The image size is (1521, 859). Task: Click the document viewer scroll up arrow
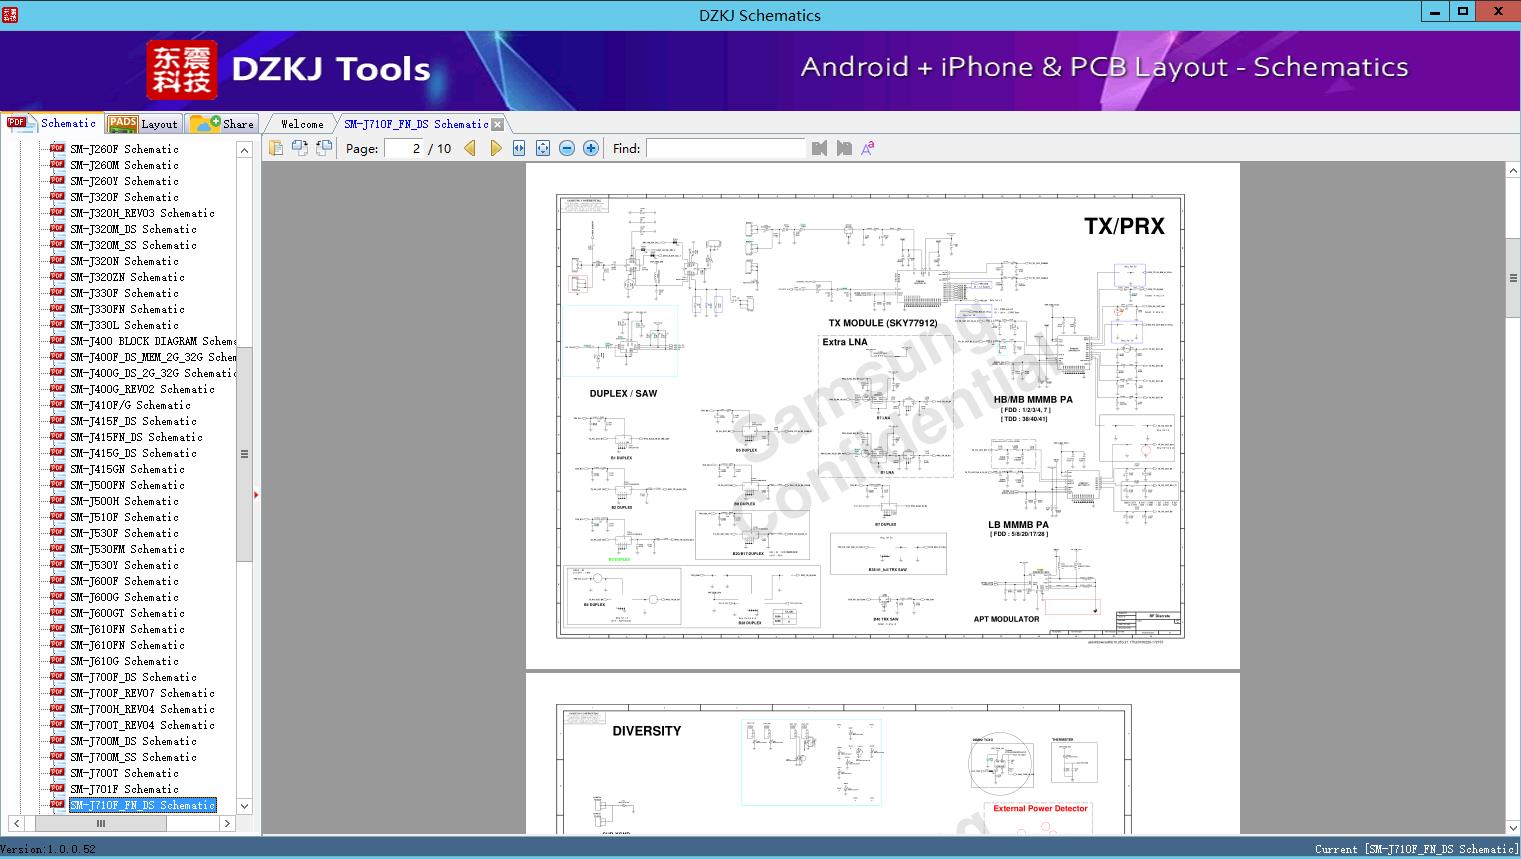click(x=1513, y=171)
